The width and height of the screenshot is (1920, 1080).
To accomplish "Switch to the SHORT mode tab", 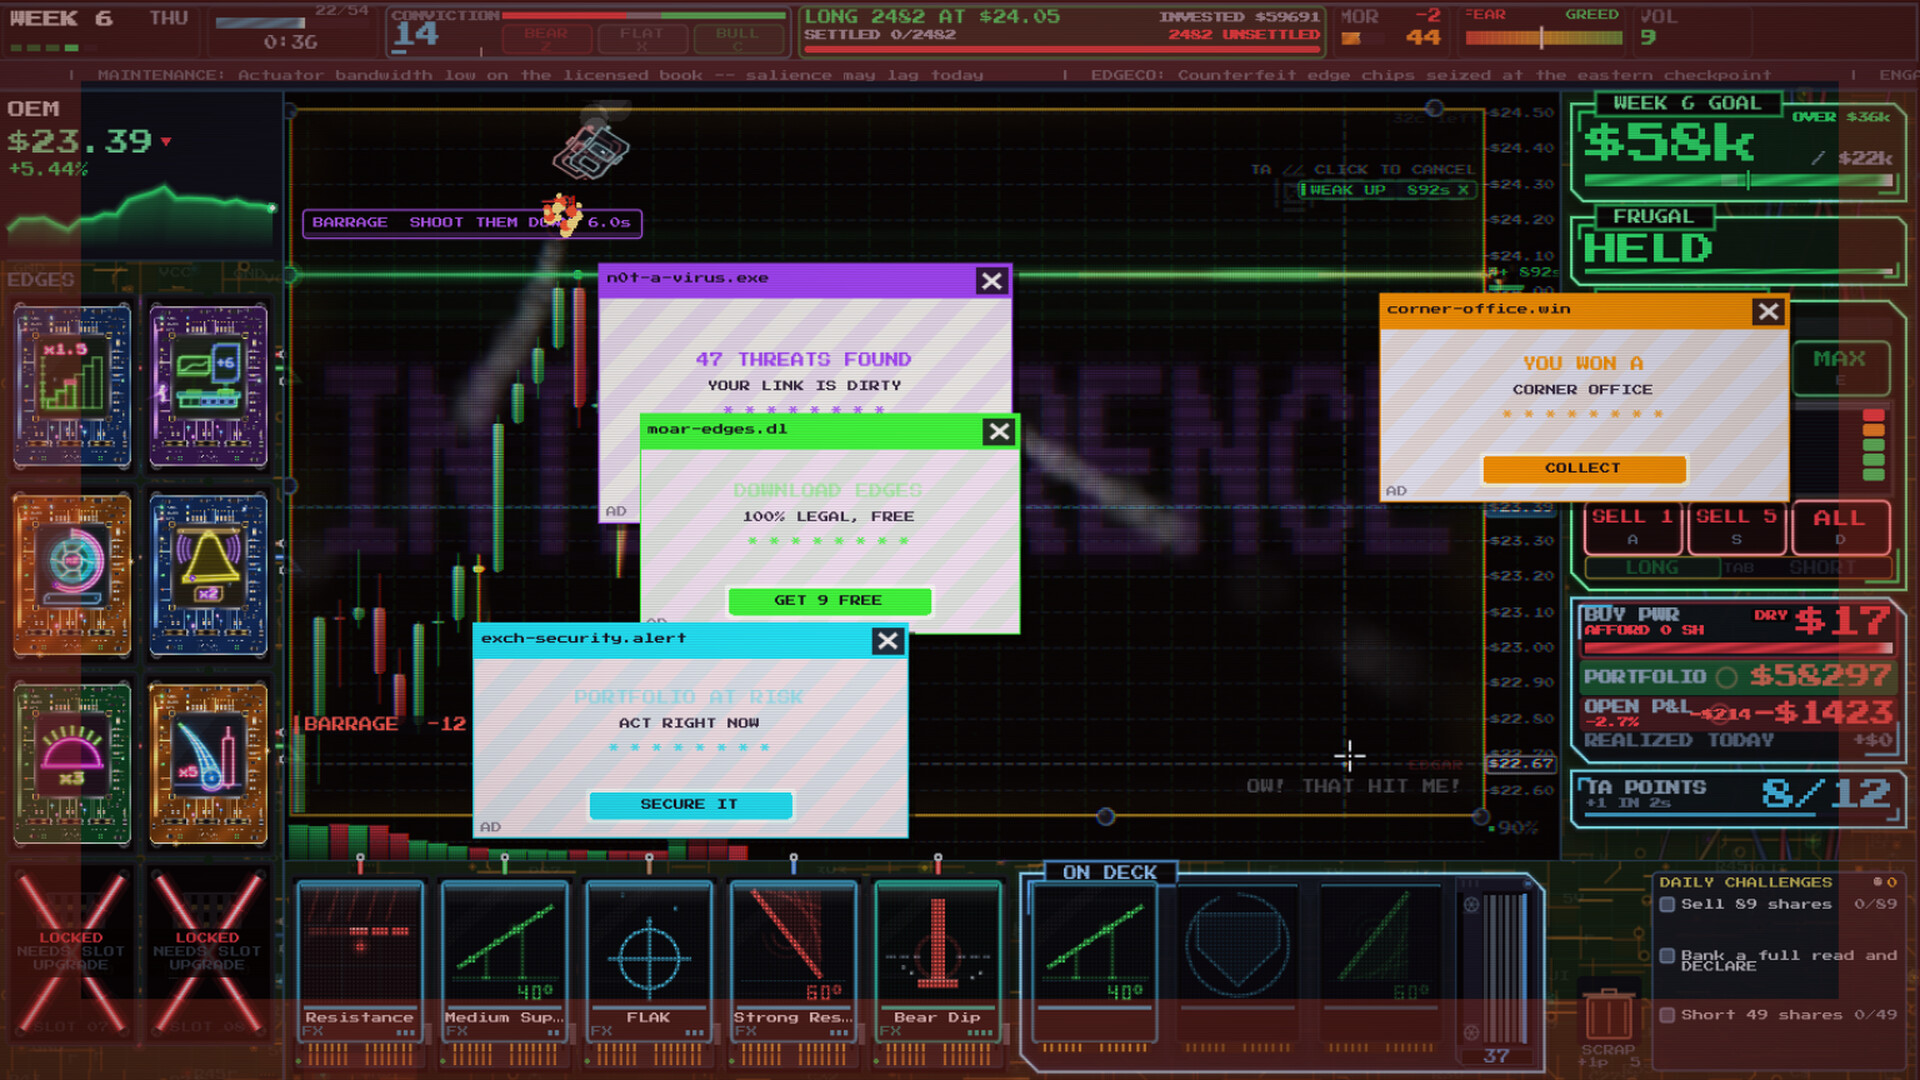I will pos(1823,568).
